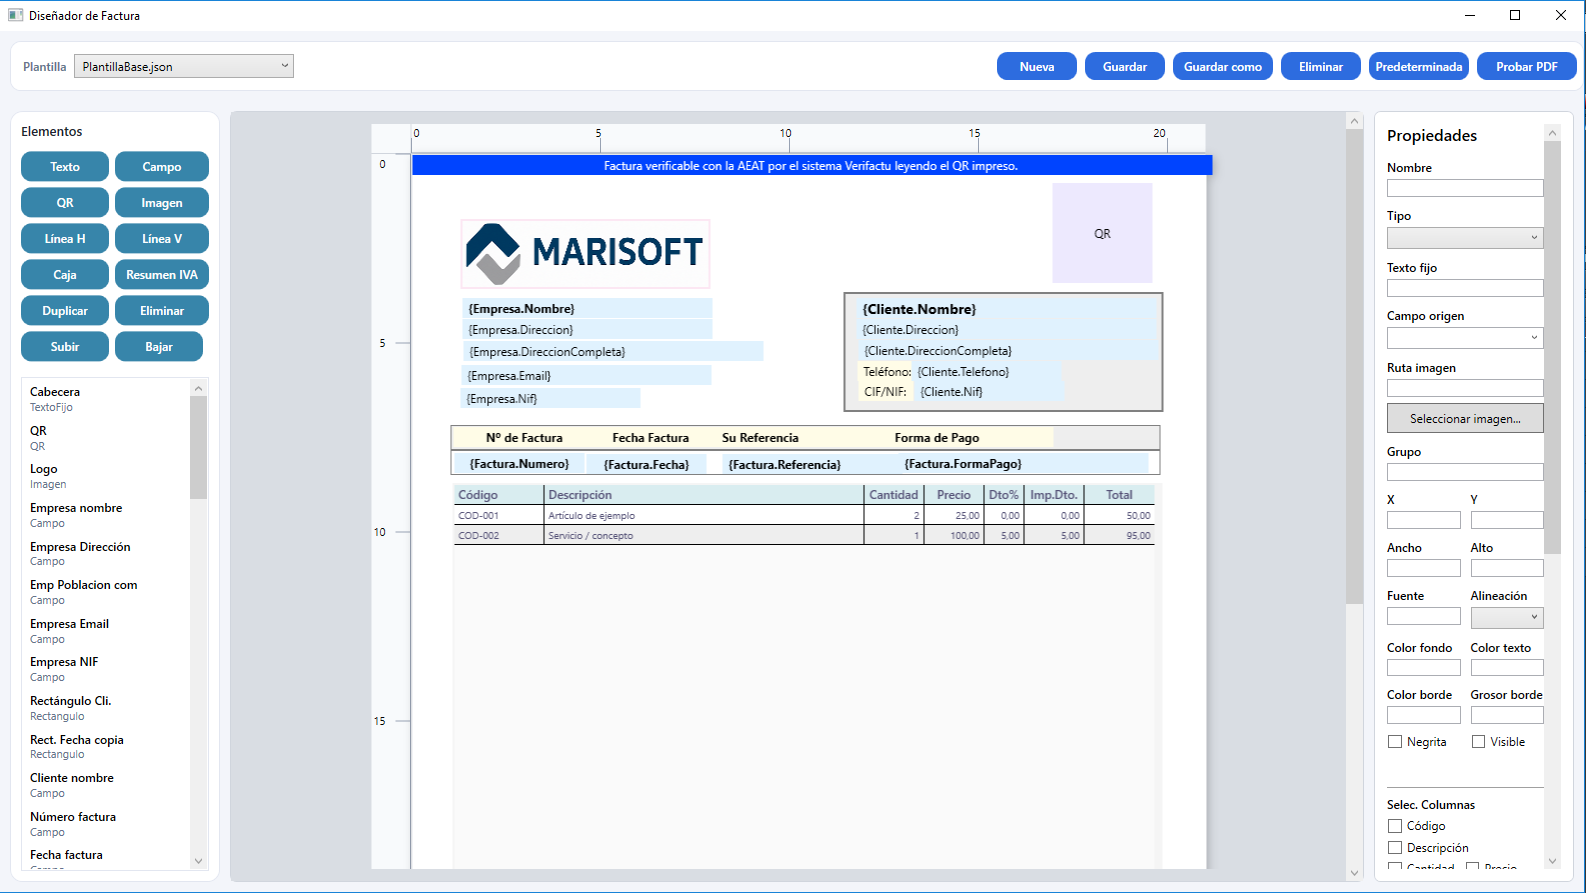
Task: Open the Tipo dropdown
Action: click(x=1465, y=238)
